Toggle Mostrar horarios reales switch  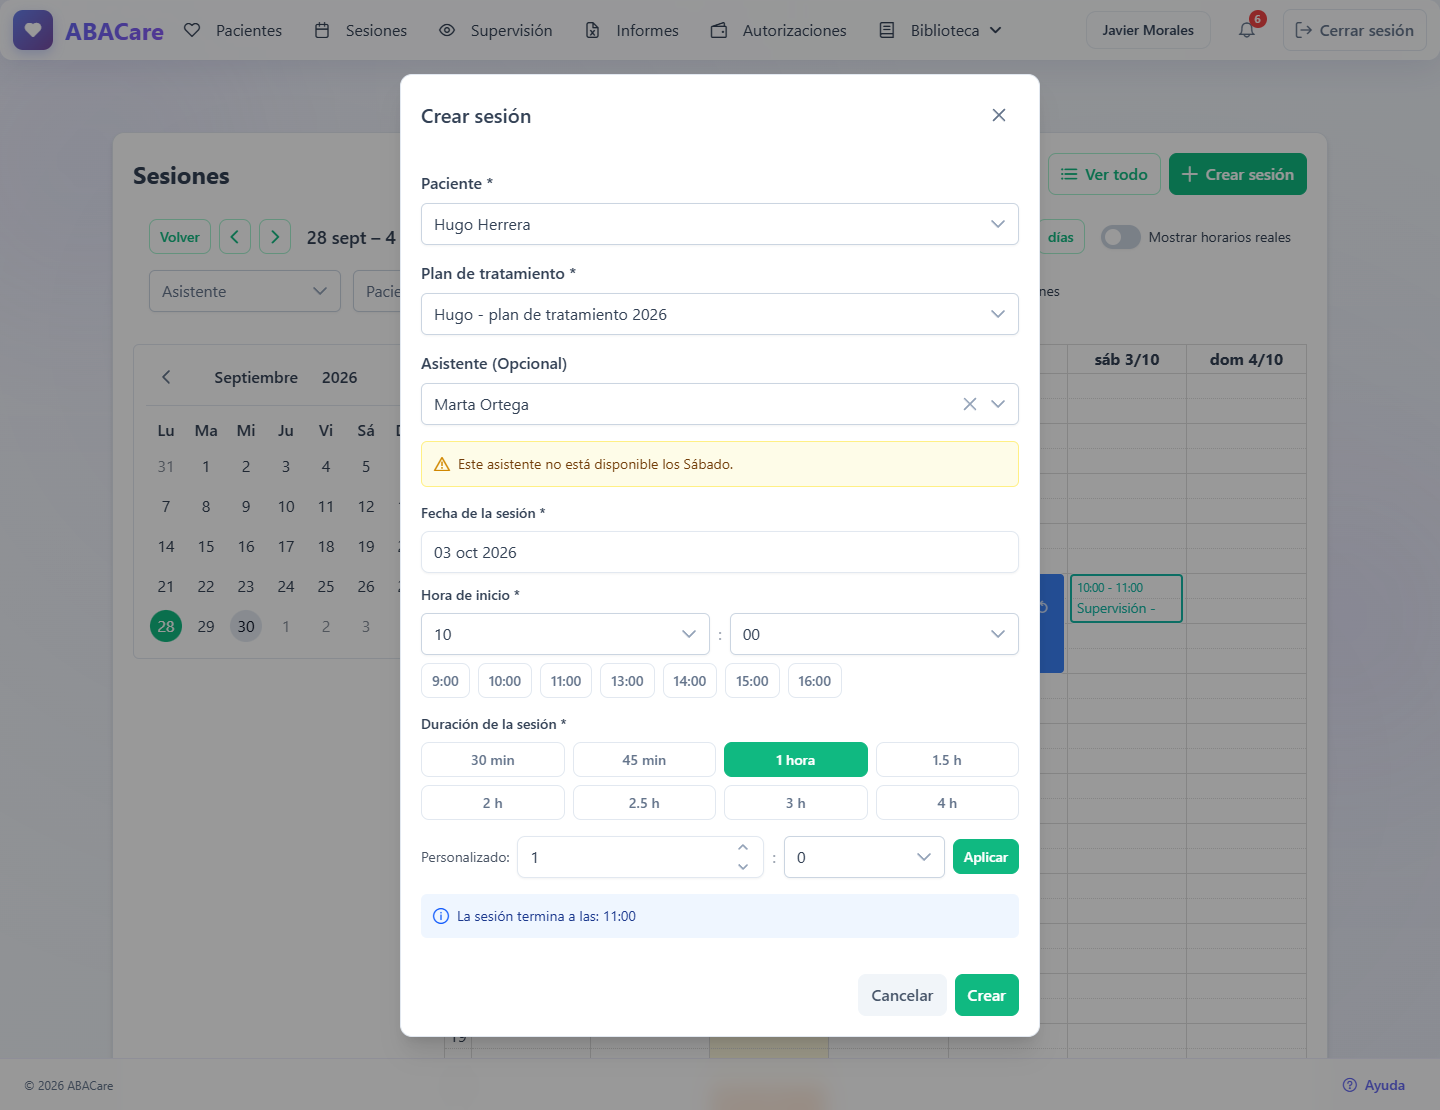(x=1121, y=237)
